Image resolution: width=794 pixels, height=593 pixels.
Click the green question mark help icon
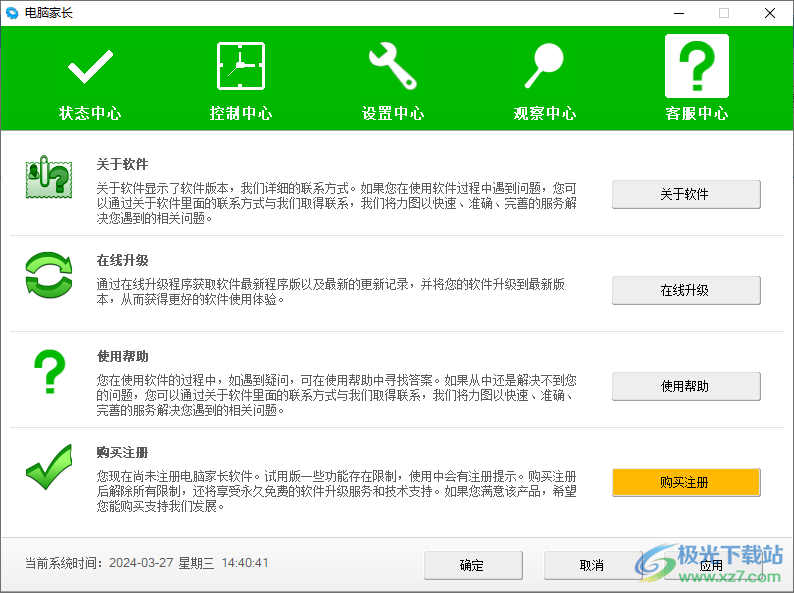pos(48,371)
